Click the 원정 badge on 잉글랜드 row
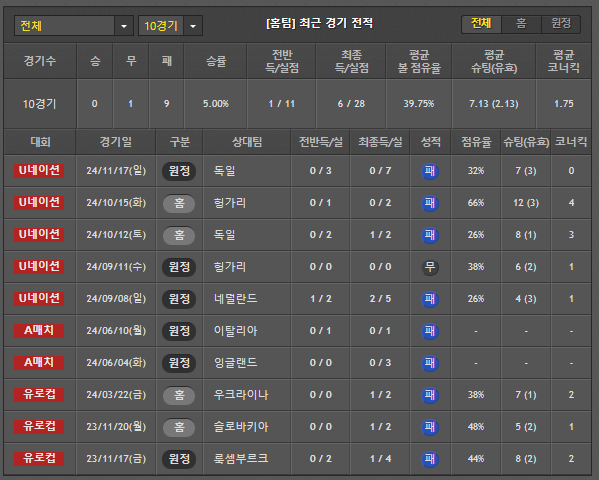This screenshot has width=599, height=480. click(x=179, y=363)
